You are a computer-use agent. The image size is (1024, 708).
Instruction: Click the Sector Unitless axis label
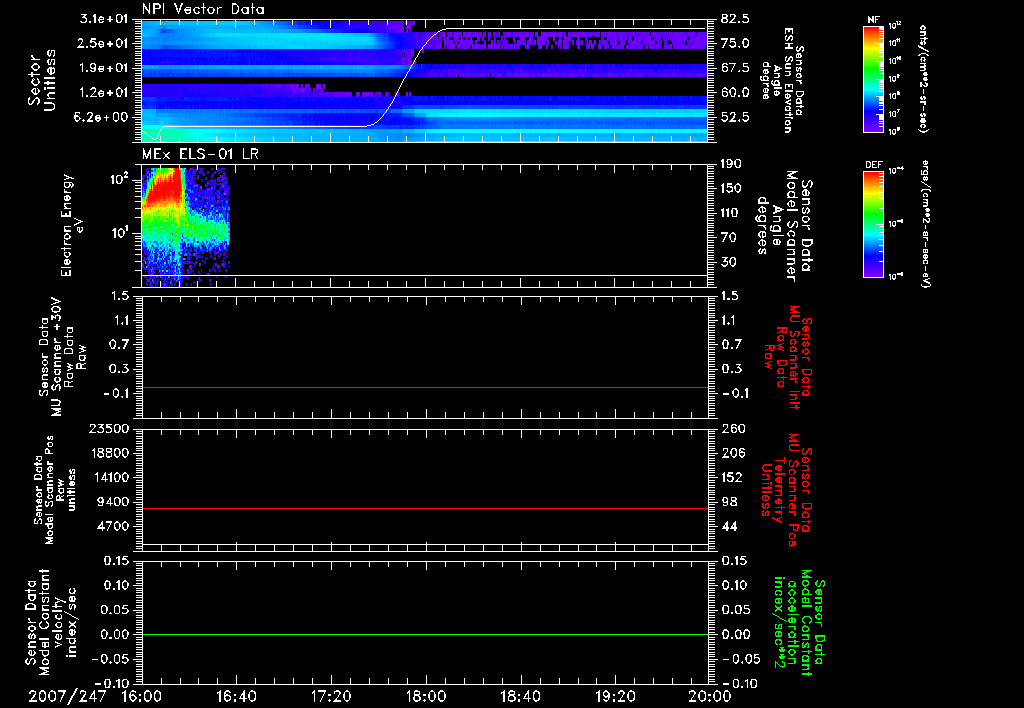pyautogui.click(x=42, y=80)
